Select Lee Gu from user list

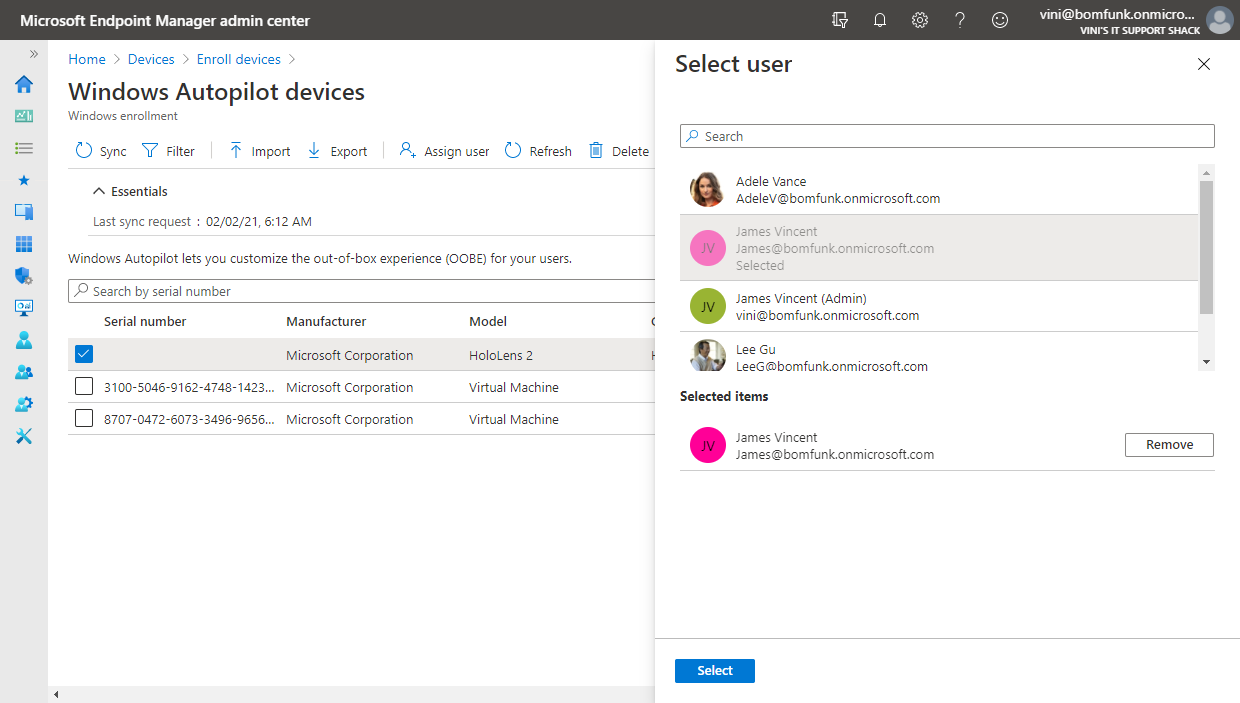point(939,352)
